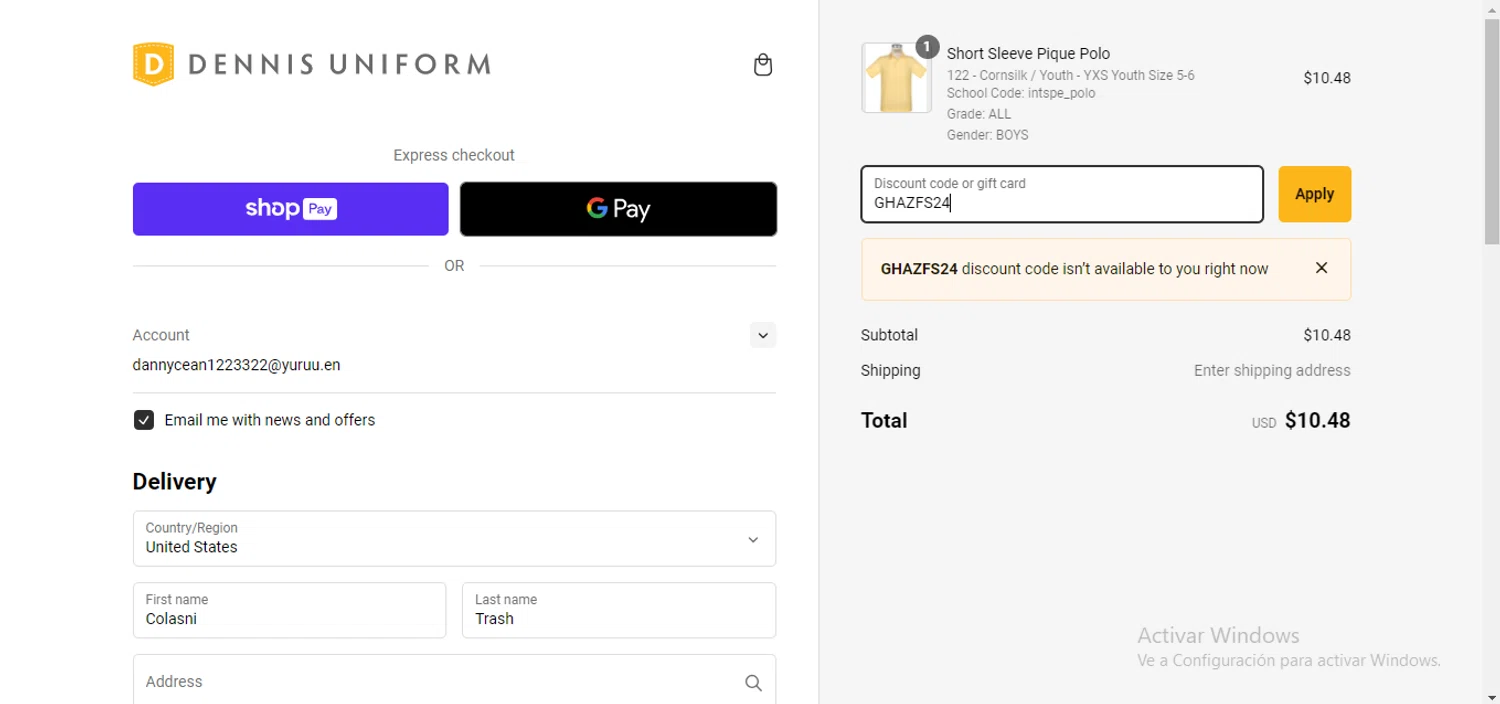Open the Short Sleeve Pique Polo thumbnail
This screenshot has height=704, width=1500.
click(896, 78)
